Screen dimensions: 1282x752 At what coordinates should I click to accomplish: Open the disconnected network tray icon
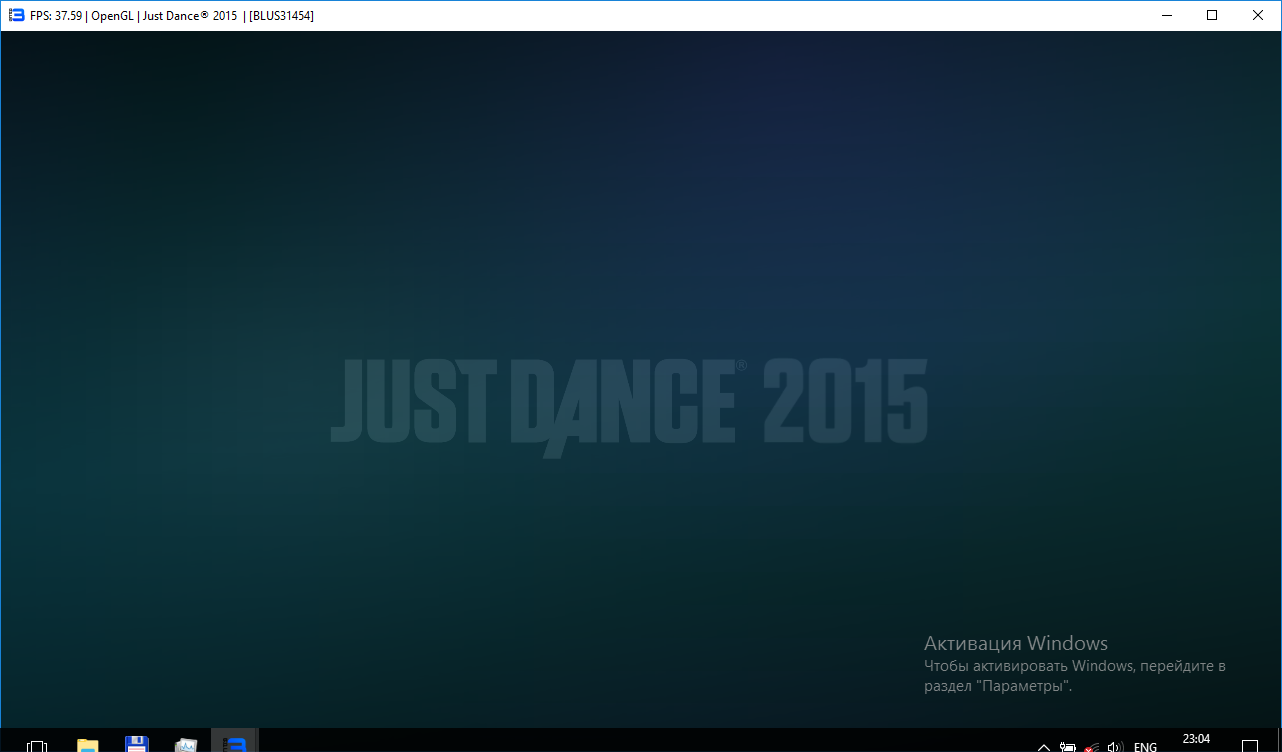1092,747
